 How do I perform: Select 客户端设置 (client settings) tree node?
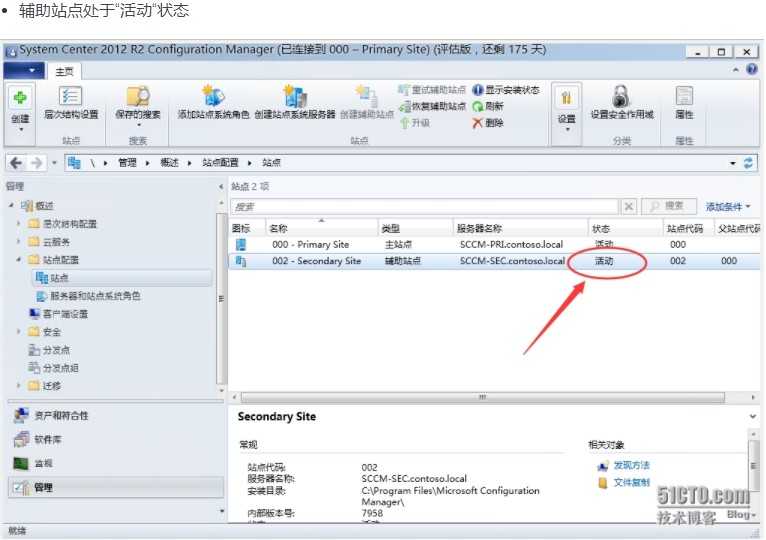click(65, 314)
